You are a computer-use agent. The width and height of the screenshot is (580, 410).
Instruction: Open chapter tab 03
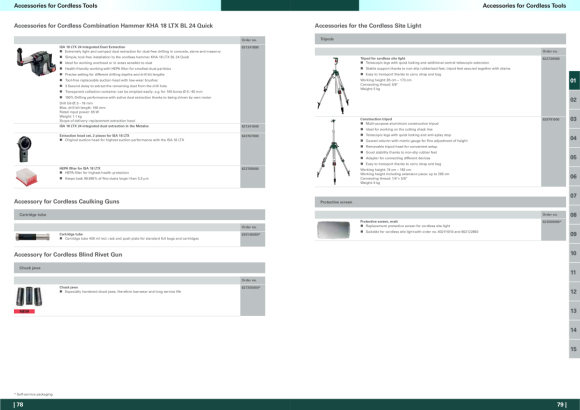click(574, 119)
